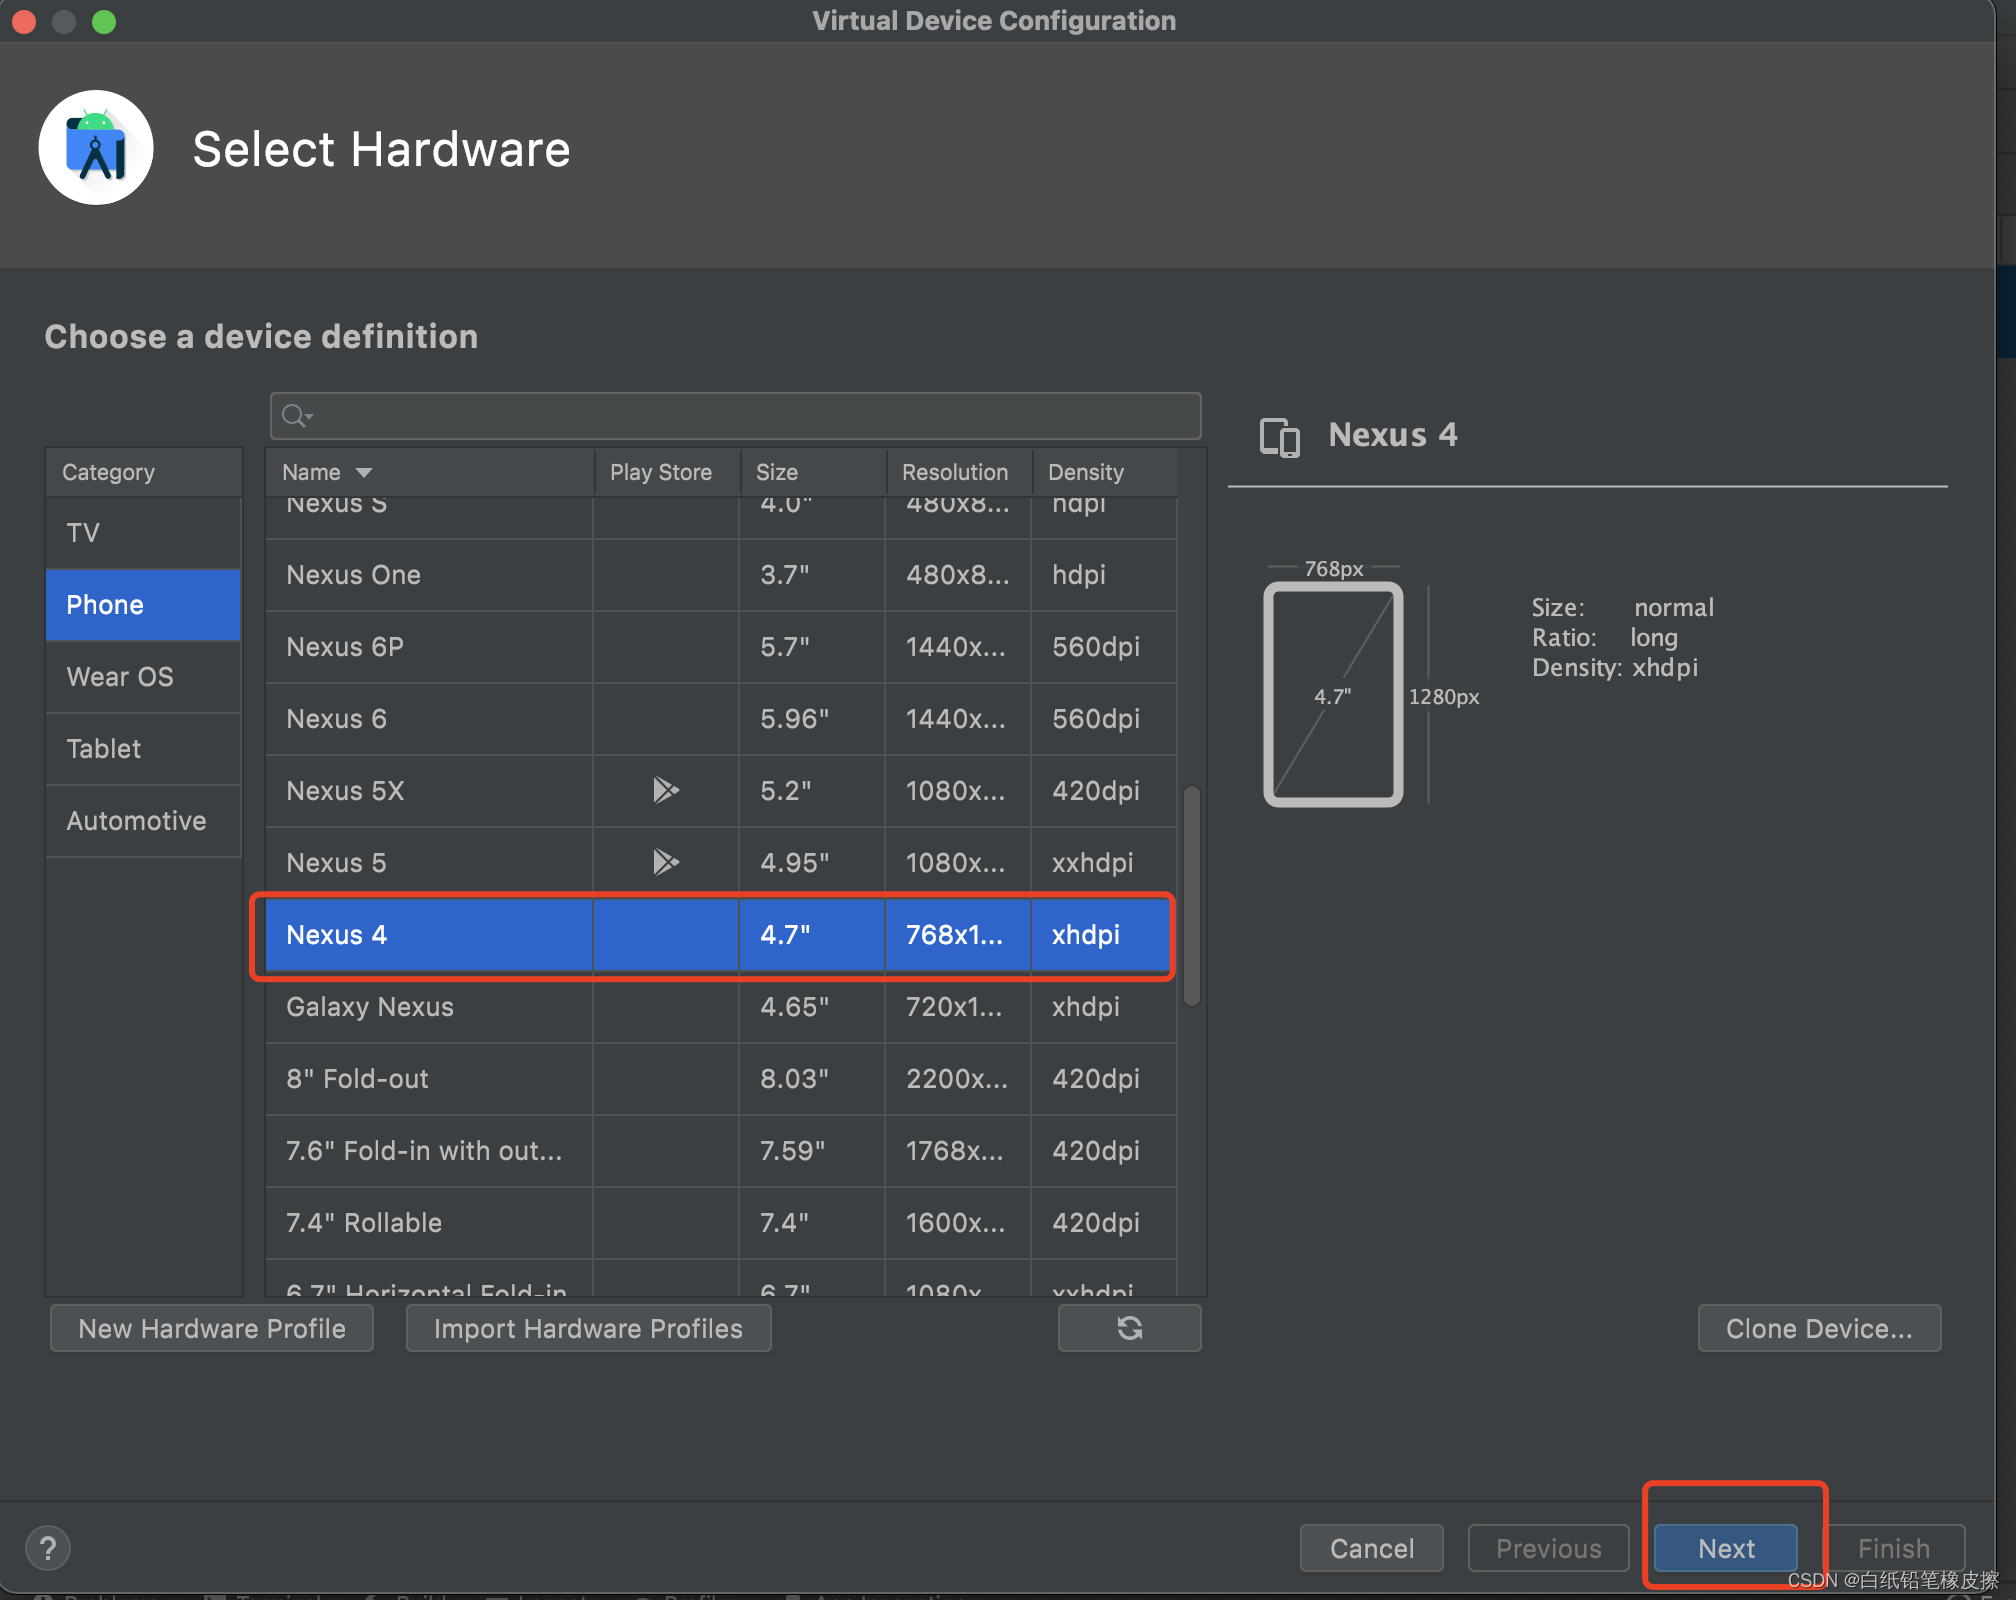The height and width of the screenshot is (1600, 2016).
Task: Click the Resolution column header
Action: click(955, 472)
